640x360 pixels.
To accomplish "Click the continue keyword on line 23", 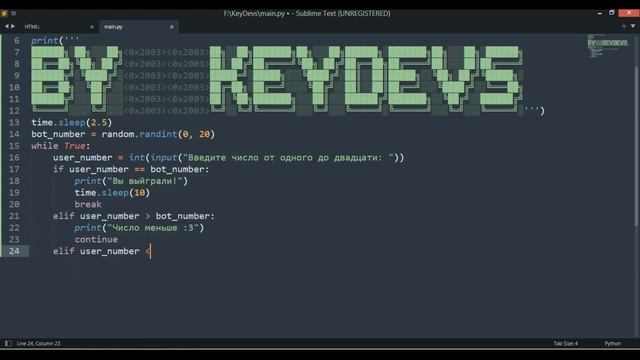I will coord(96,239).
